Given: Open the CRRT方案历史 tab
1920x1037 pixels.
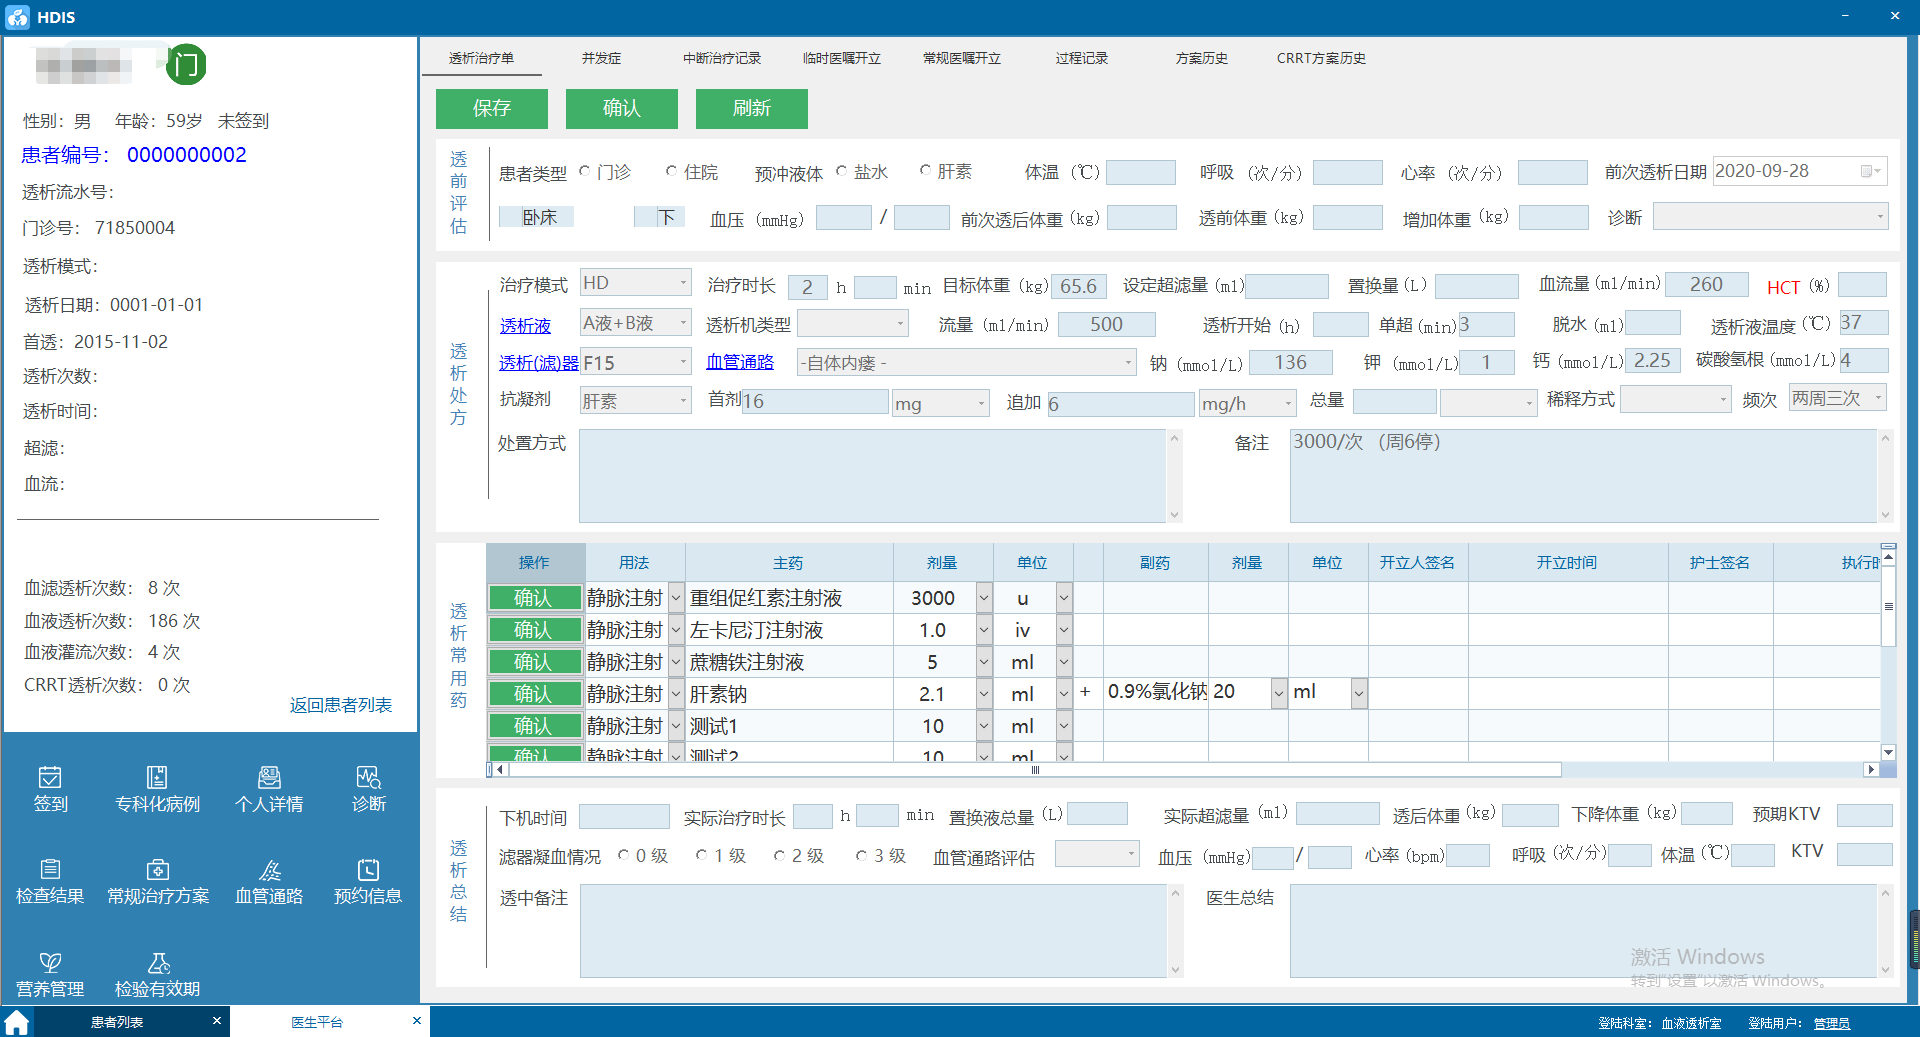Looking at the screenshot, I should [1320, 58].
